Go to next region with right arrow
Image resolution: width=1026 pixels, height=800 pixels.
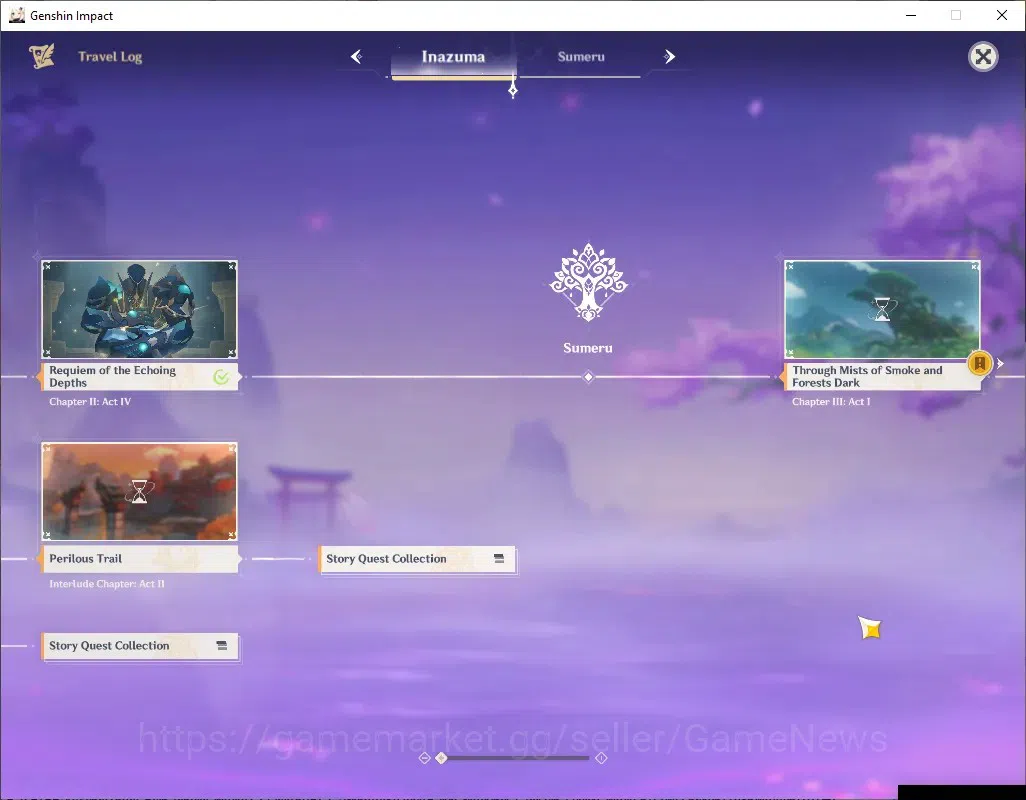[669, 57]
